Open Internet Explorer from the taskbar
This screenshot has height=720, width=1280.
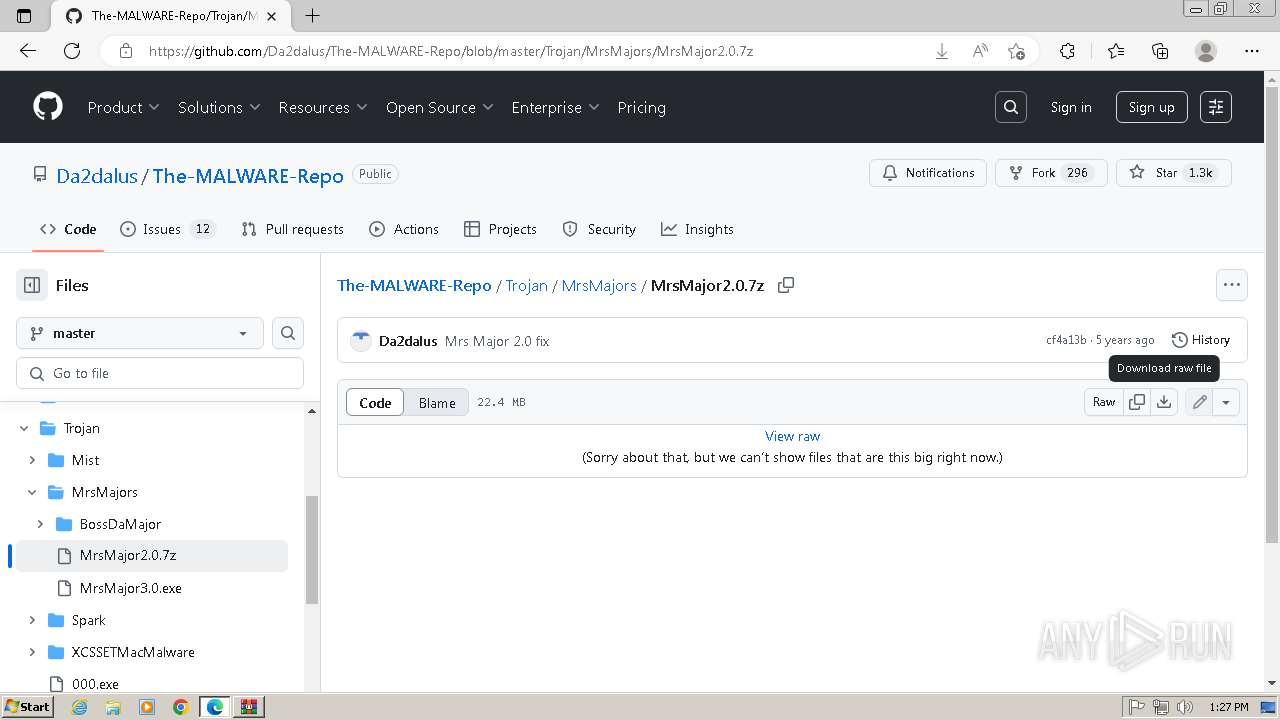79,707
